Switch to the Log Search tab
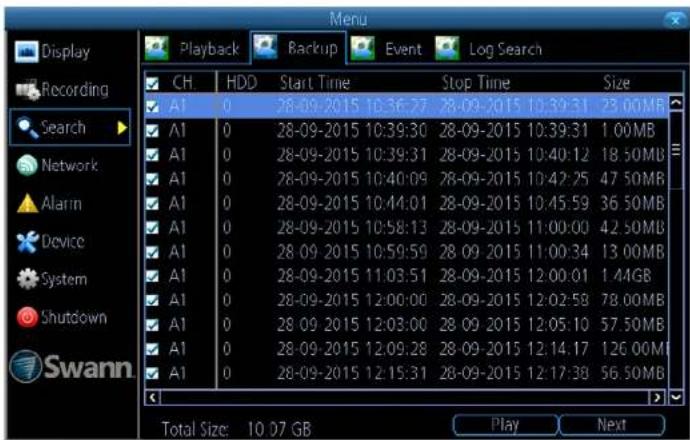The image size is (690, 440). click(x=489, y=48)
